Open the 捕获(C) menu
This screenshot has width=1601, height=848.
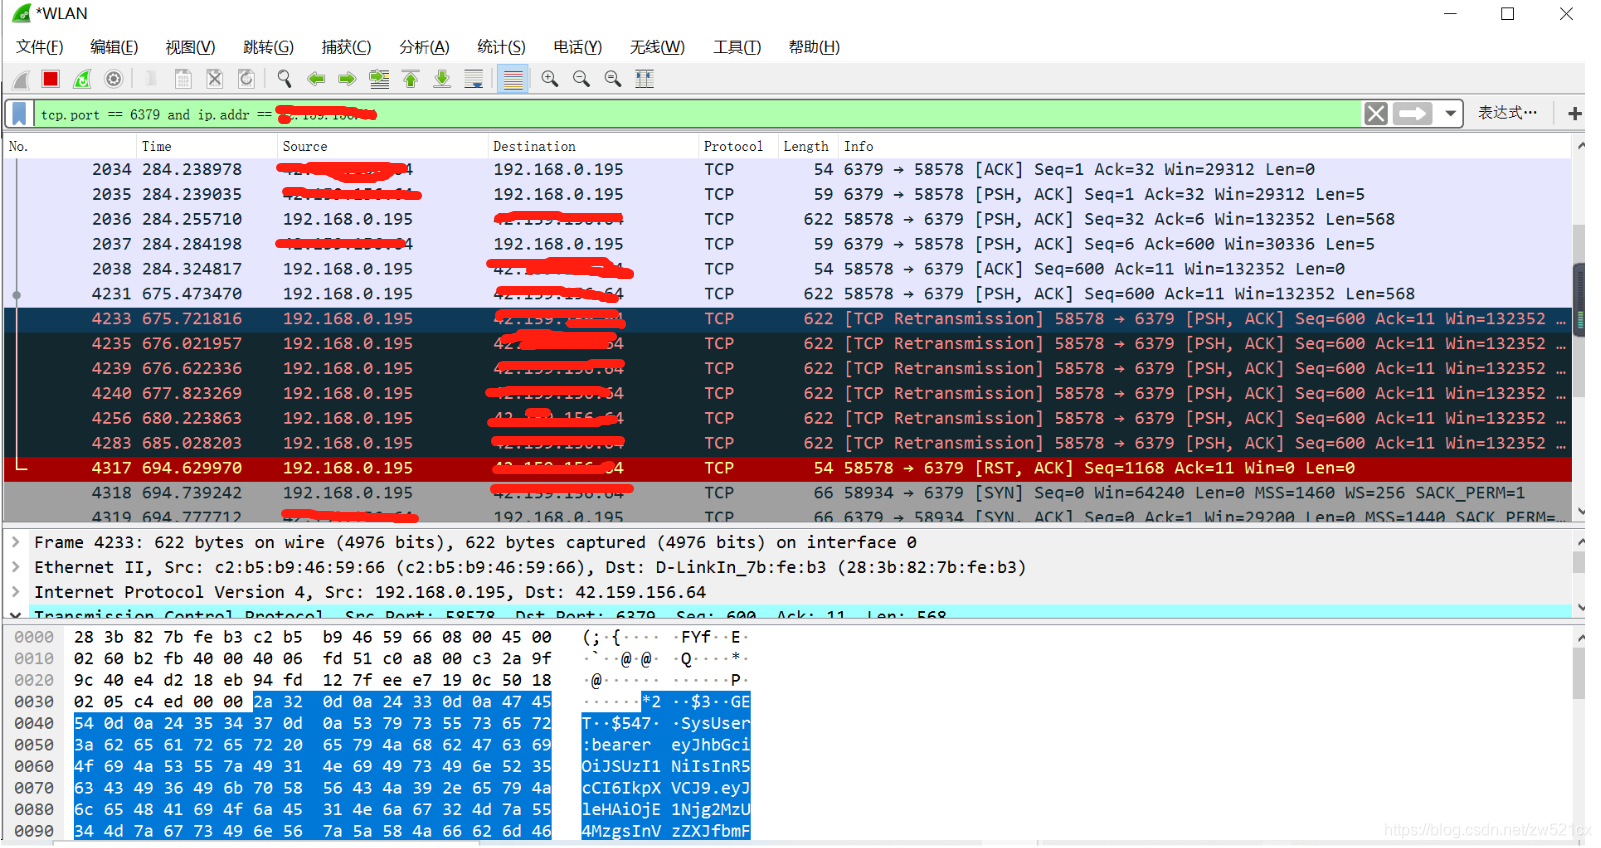coord(346,47)
